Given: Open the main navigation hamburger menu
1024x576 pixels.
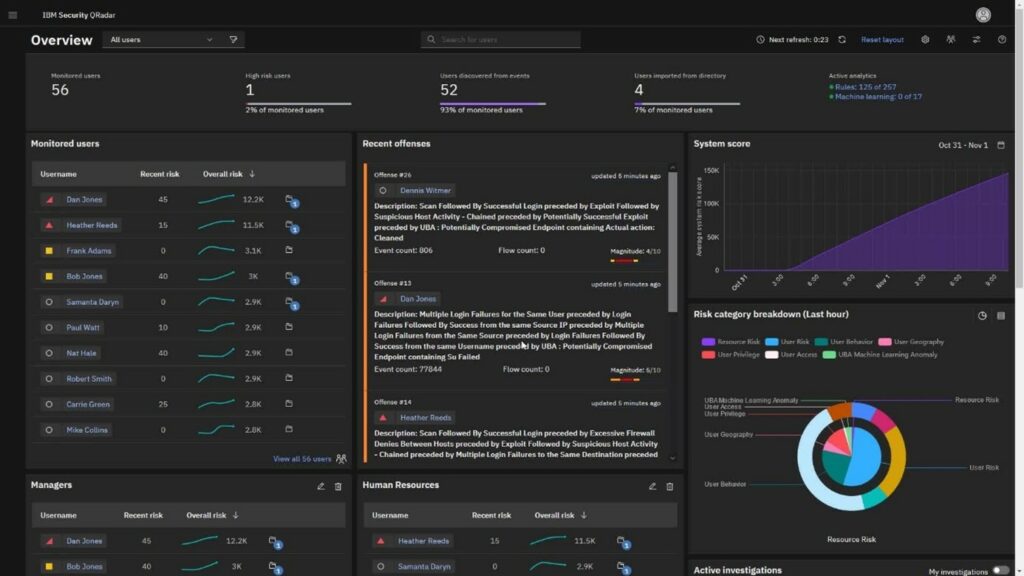Looking at the screenshot, I should [14, 13].
